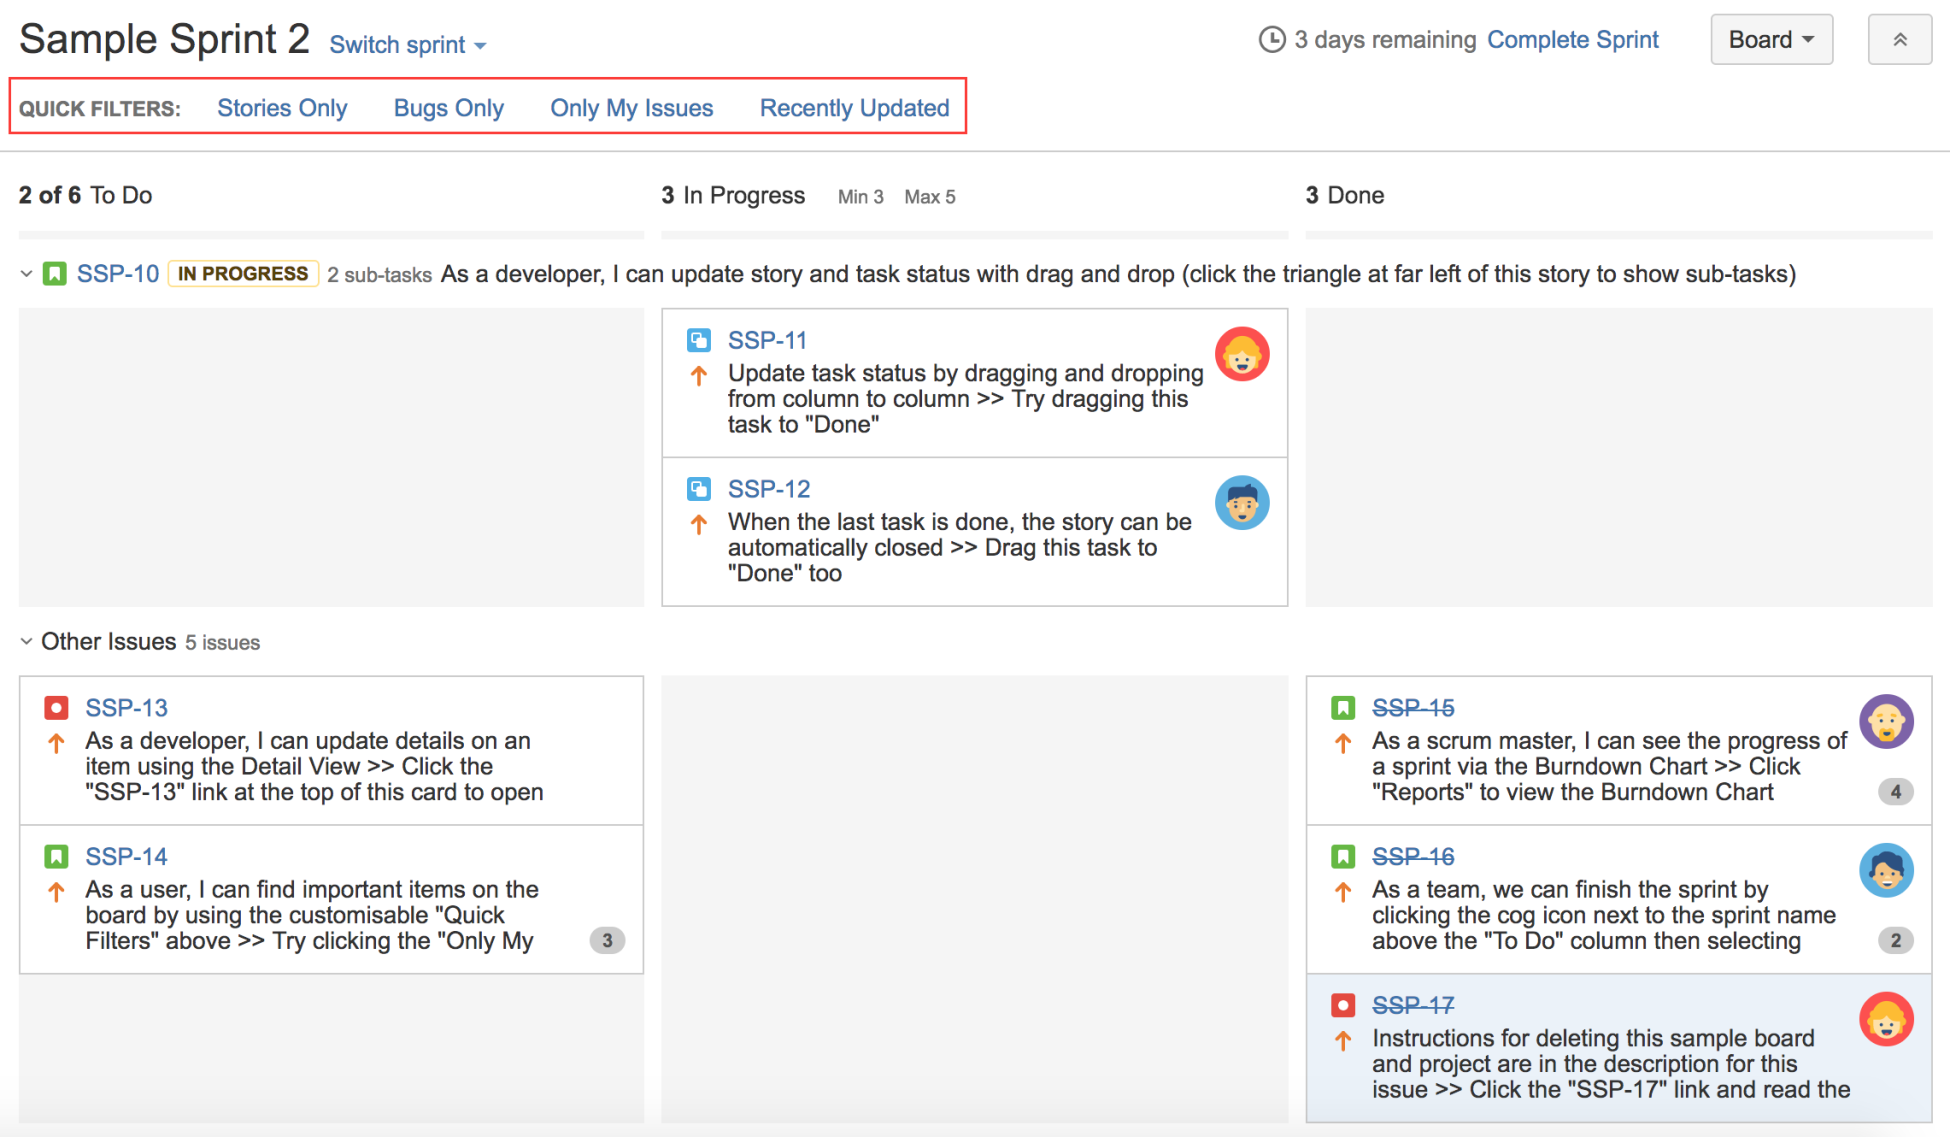Click the IN PROGRESS status lozenge

[x=243, y=273]
